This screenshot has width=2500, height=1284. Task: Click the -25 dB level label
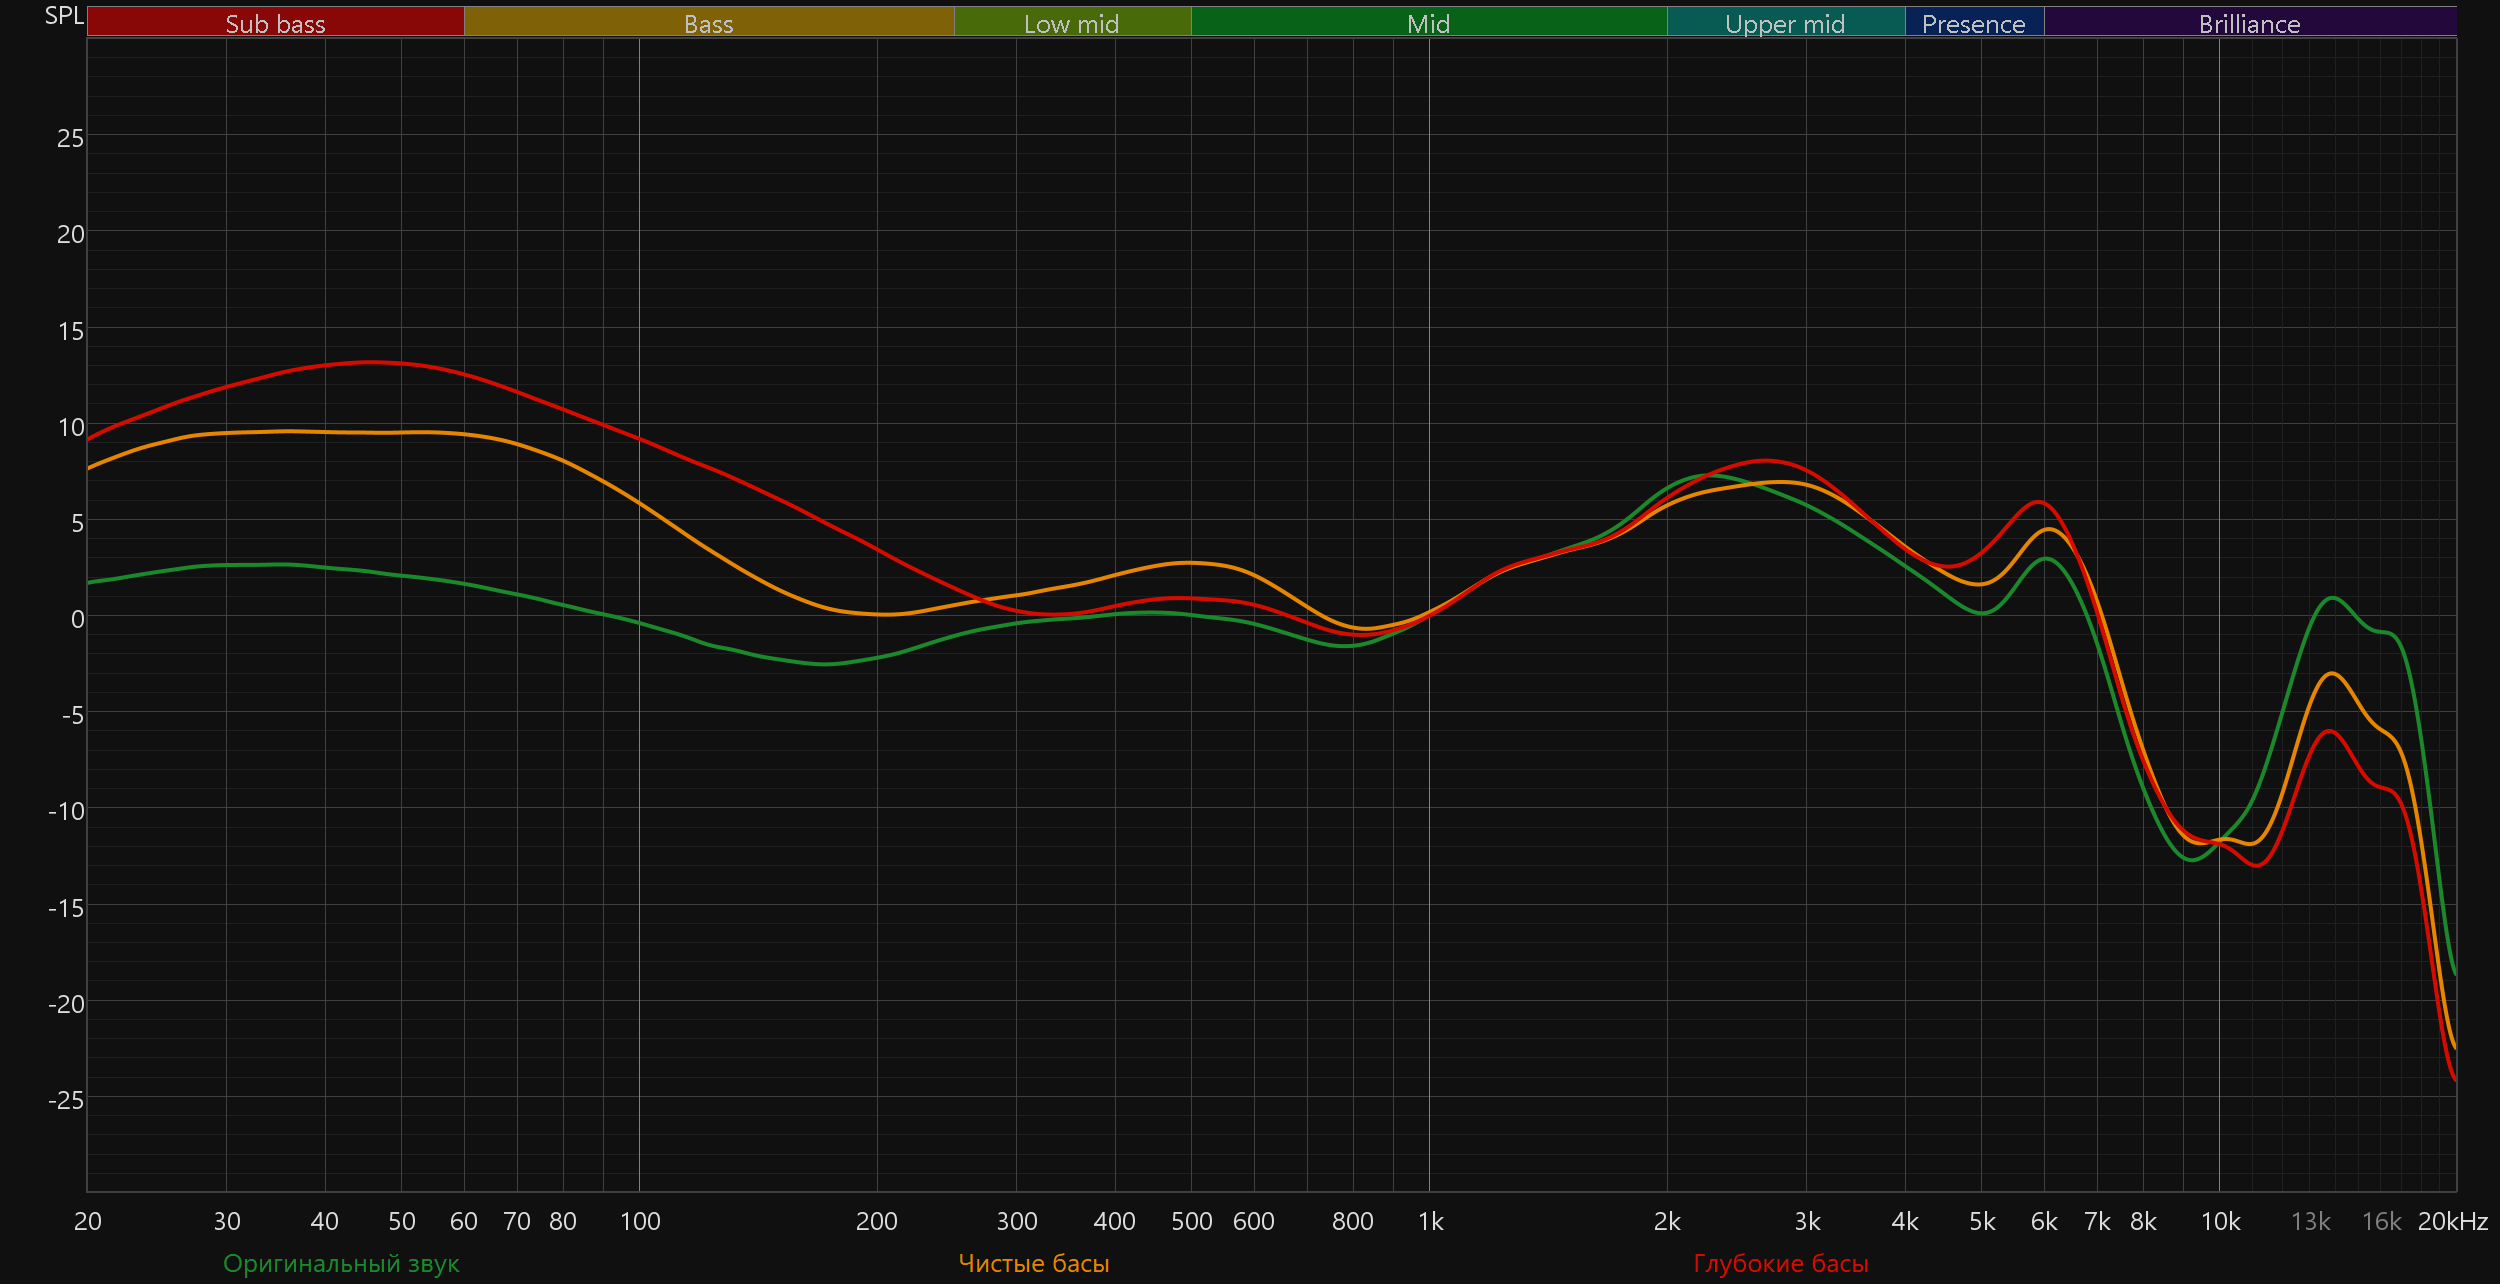click(x=66, y=1100)
